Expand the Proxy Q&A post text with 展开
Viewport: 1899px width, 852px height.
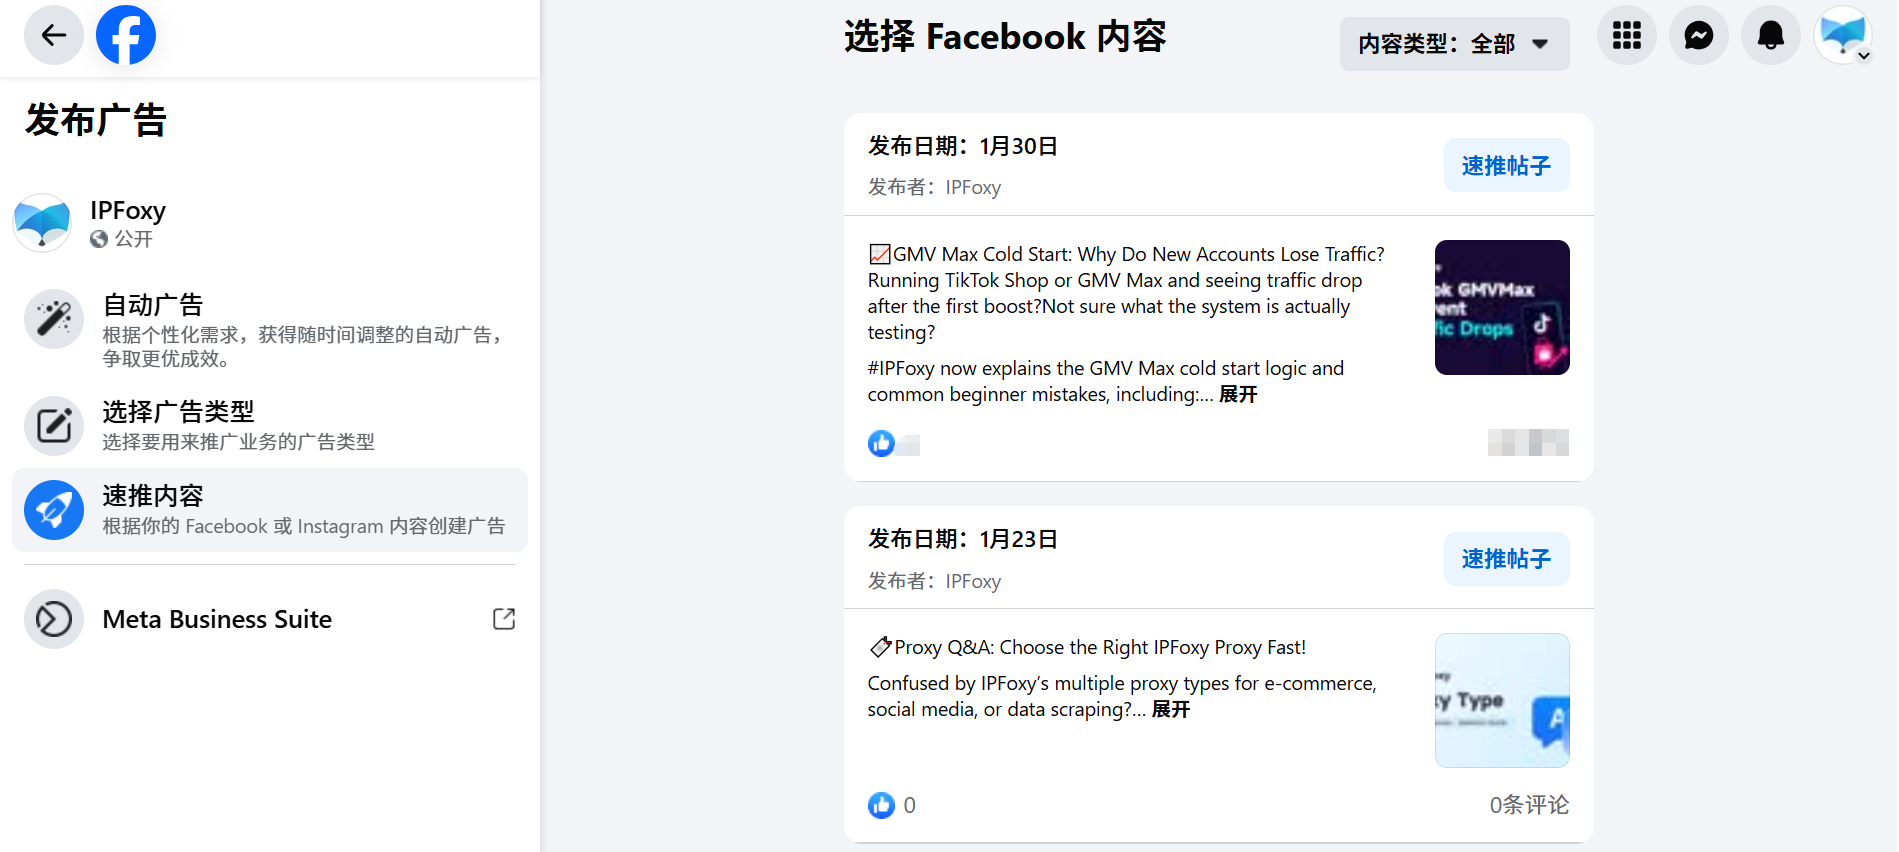(1171, 710)
